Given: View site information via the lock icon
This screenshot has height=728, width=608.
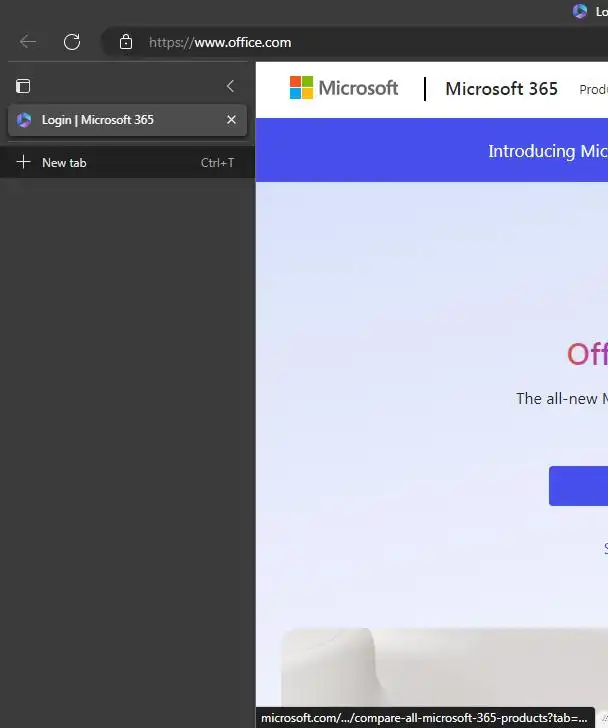Looking at the screenshot, I should coord(126,42).
